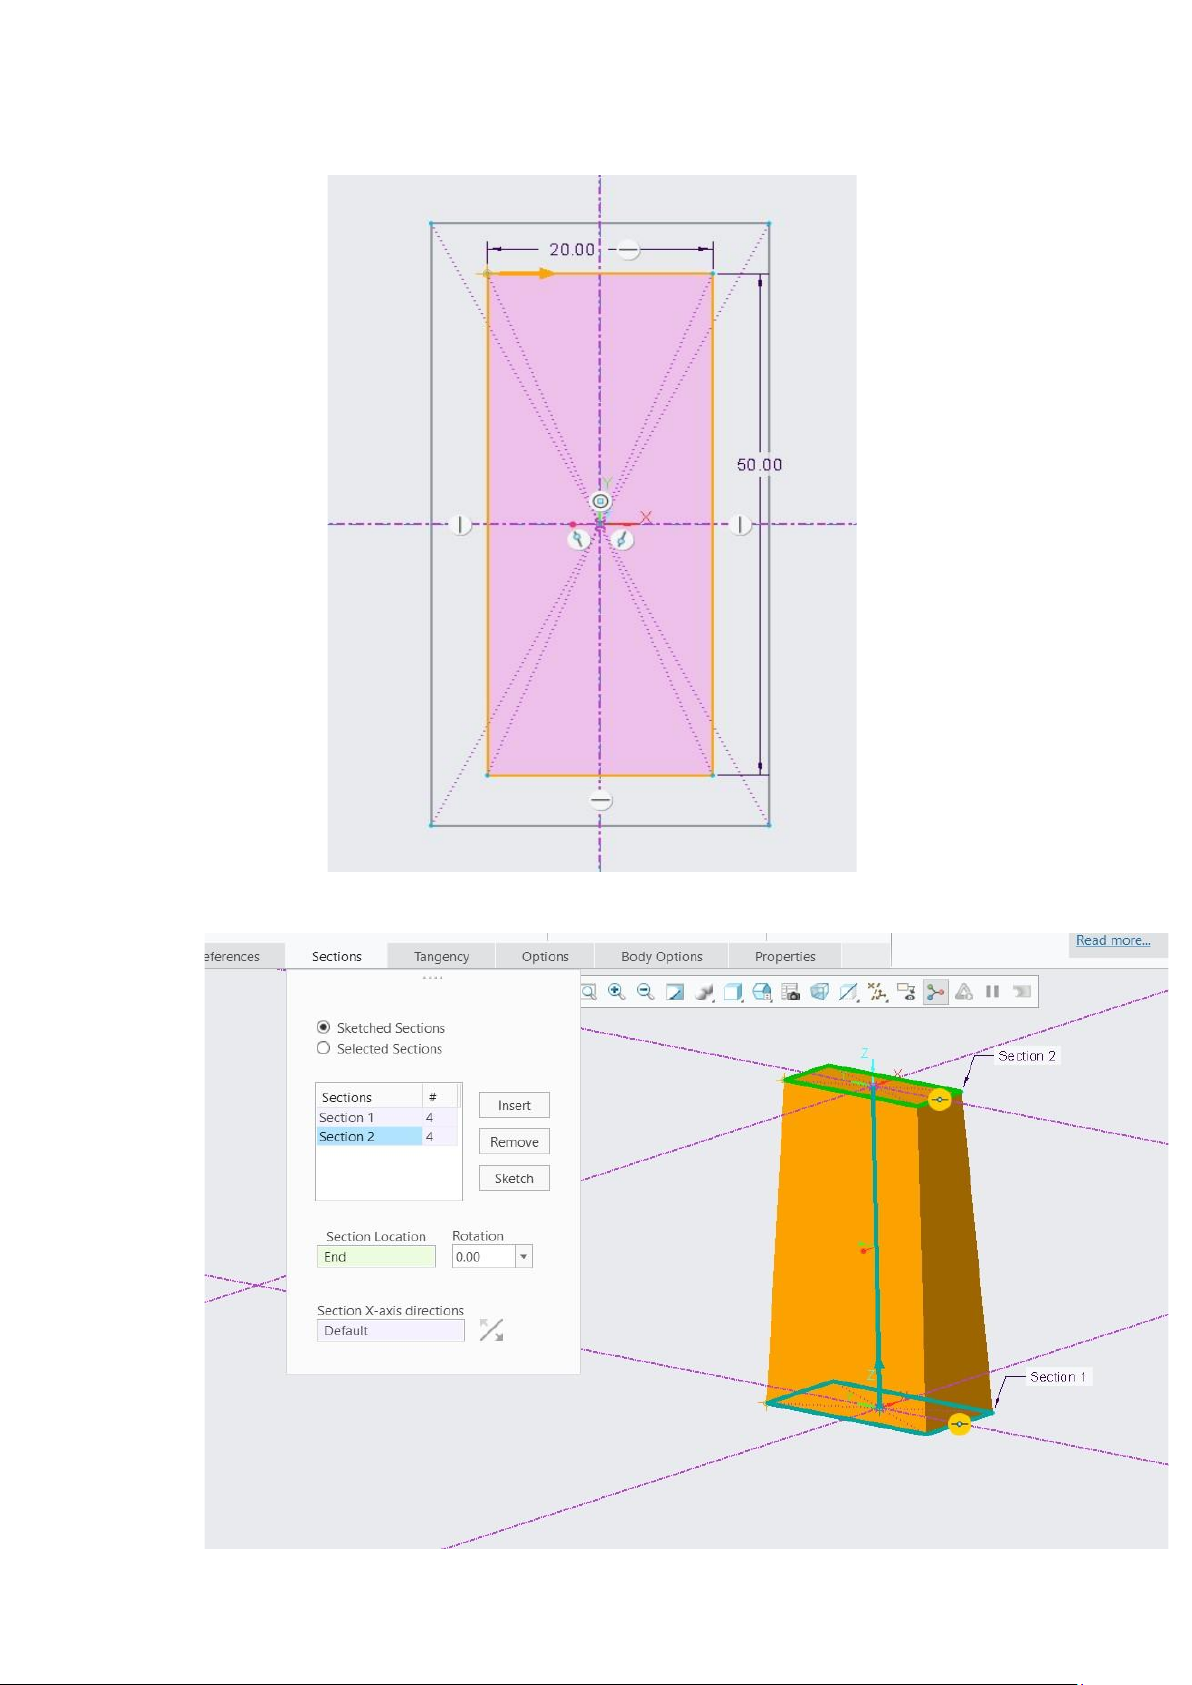Screen dimensions: 1192x1685
Task: Click the Sections column header
Action: pos(369,1097)
